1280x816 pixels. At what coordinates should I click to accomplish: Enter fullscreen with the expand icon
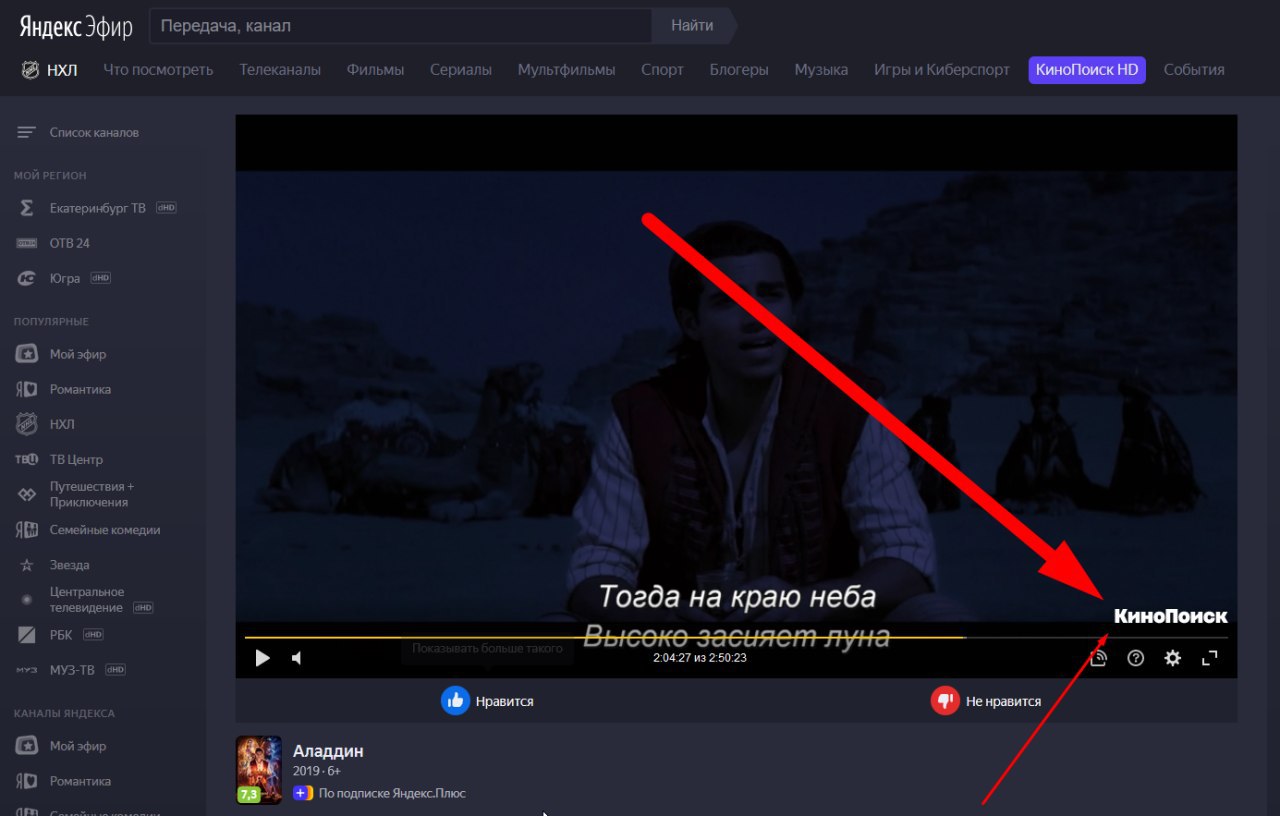click(1209, 658)
